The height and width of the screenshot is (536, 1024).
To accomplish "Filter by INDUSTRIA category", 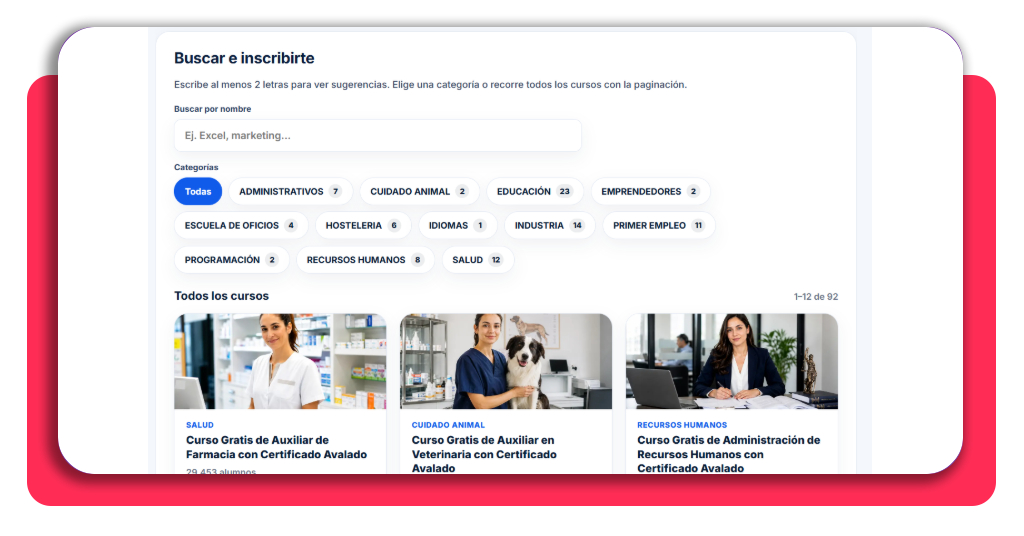I will pyautogui.click(x=549, y=225).
